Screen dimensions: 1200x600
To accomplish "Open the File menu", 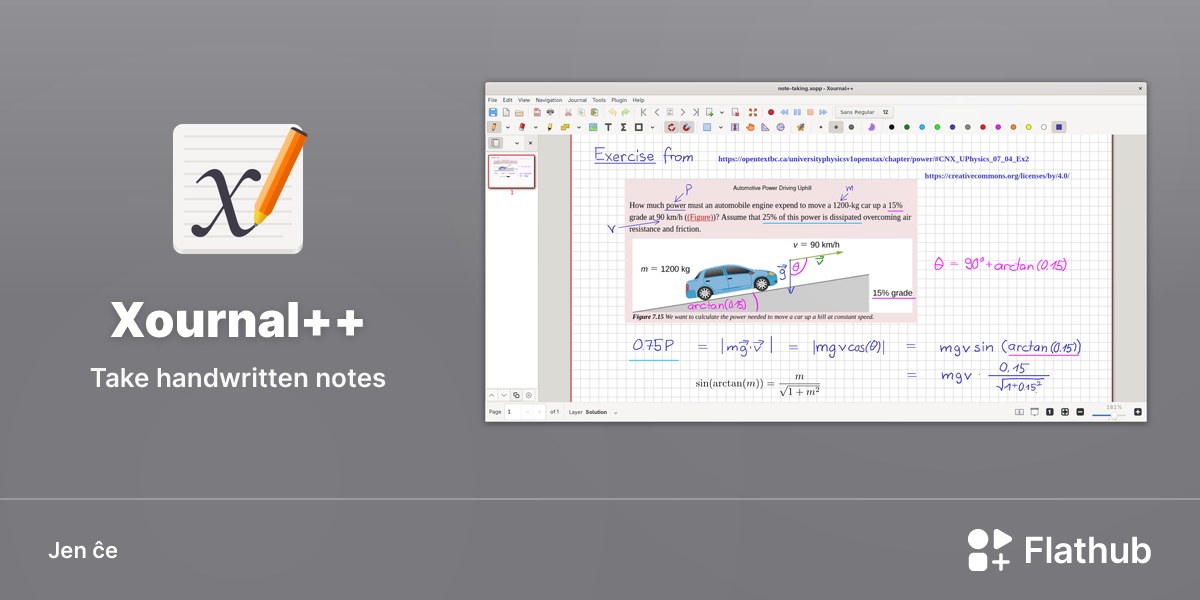I will [492, 100].
